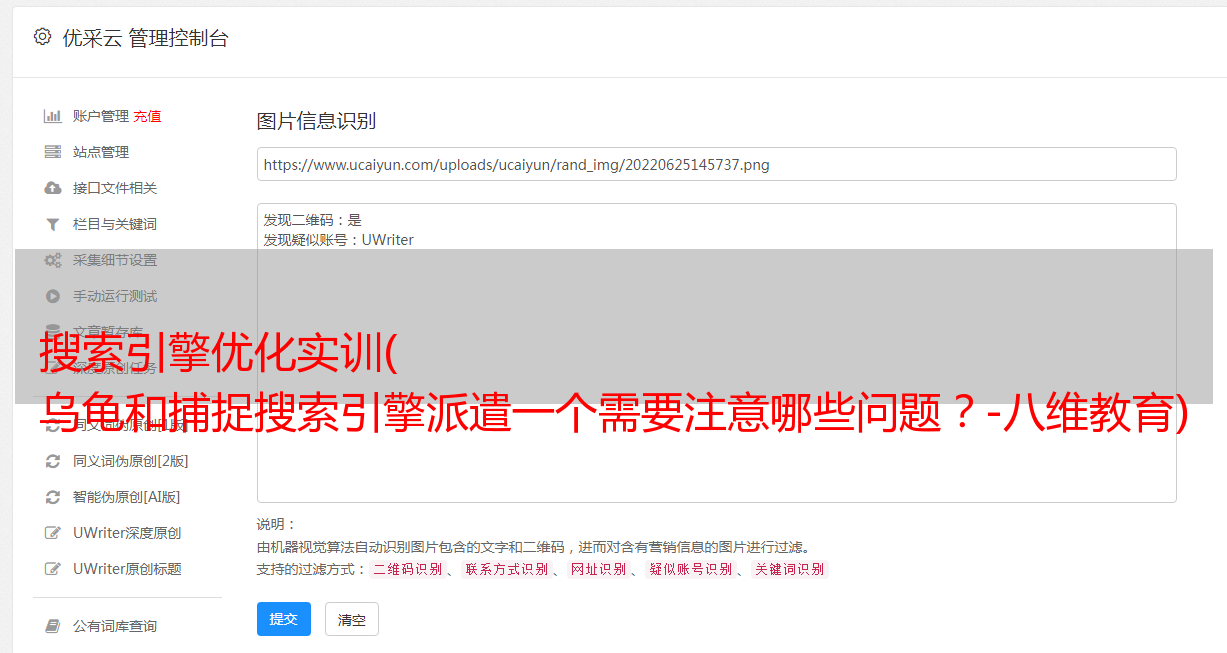Click the 二维码识别 filter tag
1227x653 pixels.
(x=408, y=569)
